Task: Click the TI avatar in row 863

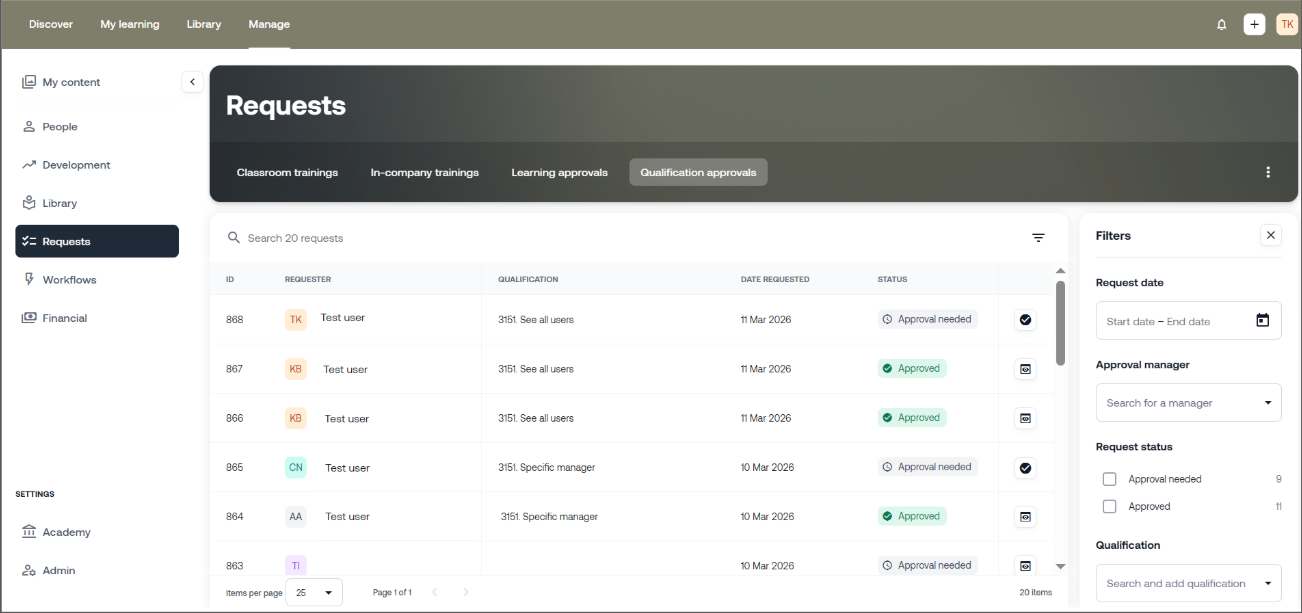Action: click(x=295, y=565)
